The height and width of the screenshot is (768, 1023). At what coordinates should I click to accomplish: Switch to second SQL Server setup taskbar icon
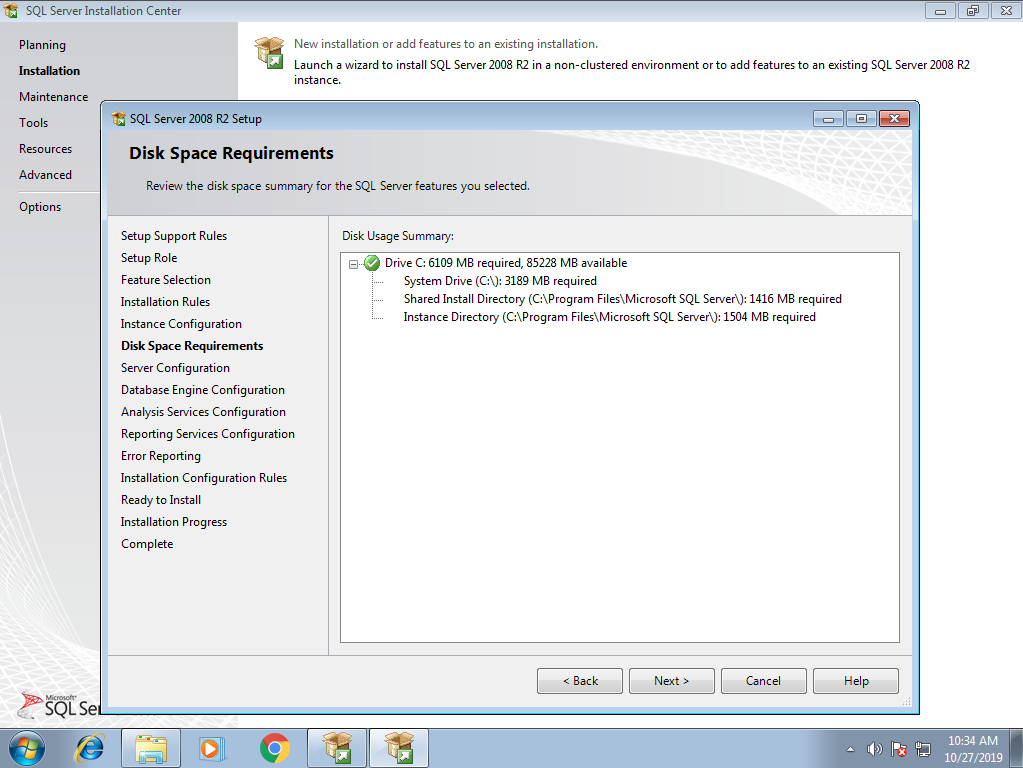pyautogui.click(x=399, y=748)
